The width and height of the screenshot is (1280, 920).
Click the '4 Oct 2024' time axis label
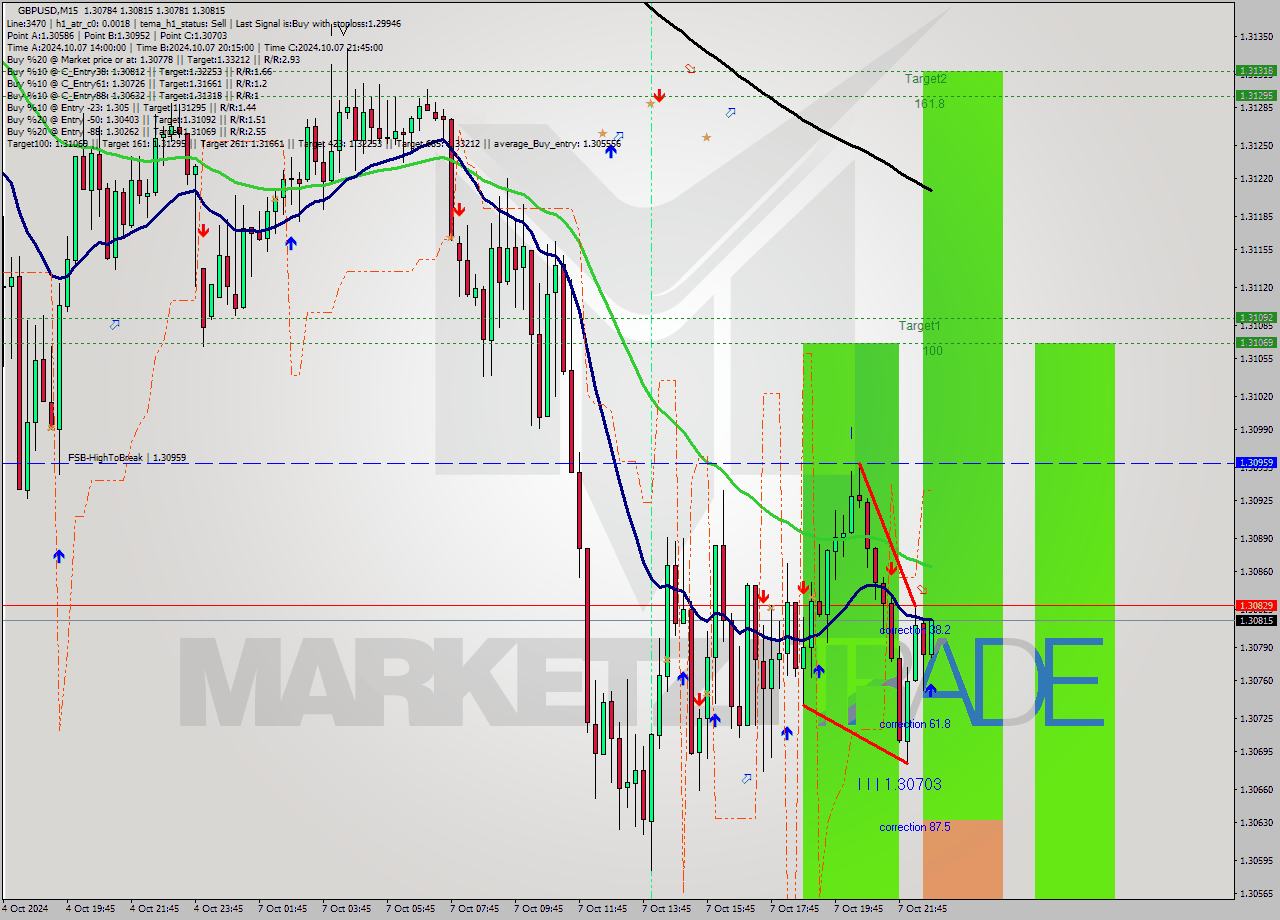click(x=25, y=909)
